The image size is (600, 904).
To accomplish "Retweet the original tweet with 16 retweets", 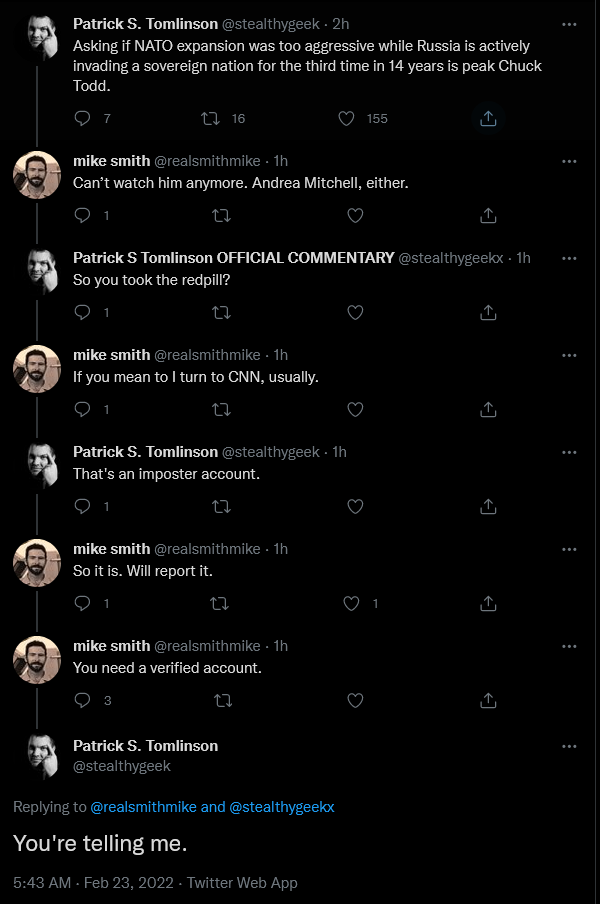I will 210,118.
